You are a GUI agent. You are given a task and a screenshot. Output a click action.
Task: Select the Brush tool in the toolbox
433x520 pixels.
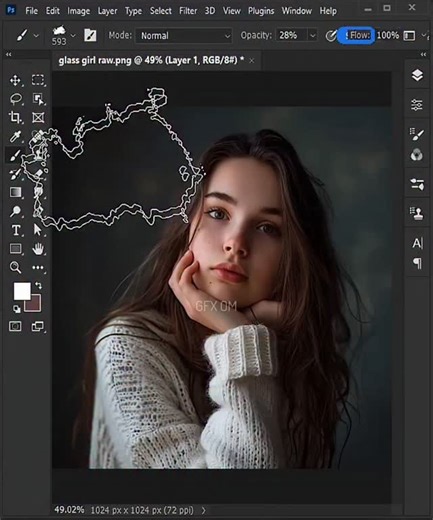coord(15,155)
